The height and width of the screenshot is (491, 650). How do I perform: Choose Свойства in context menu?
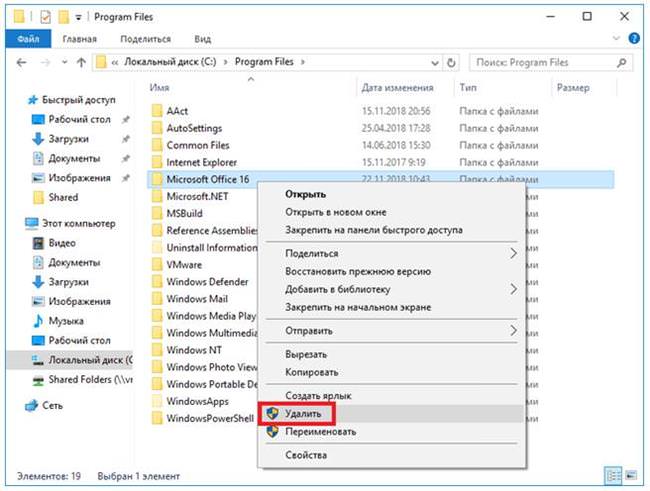pos(392,455)
